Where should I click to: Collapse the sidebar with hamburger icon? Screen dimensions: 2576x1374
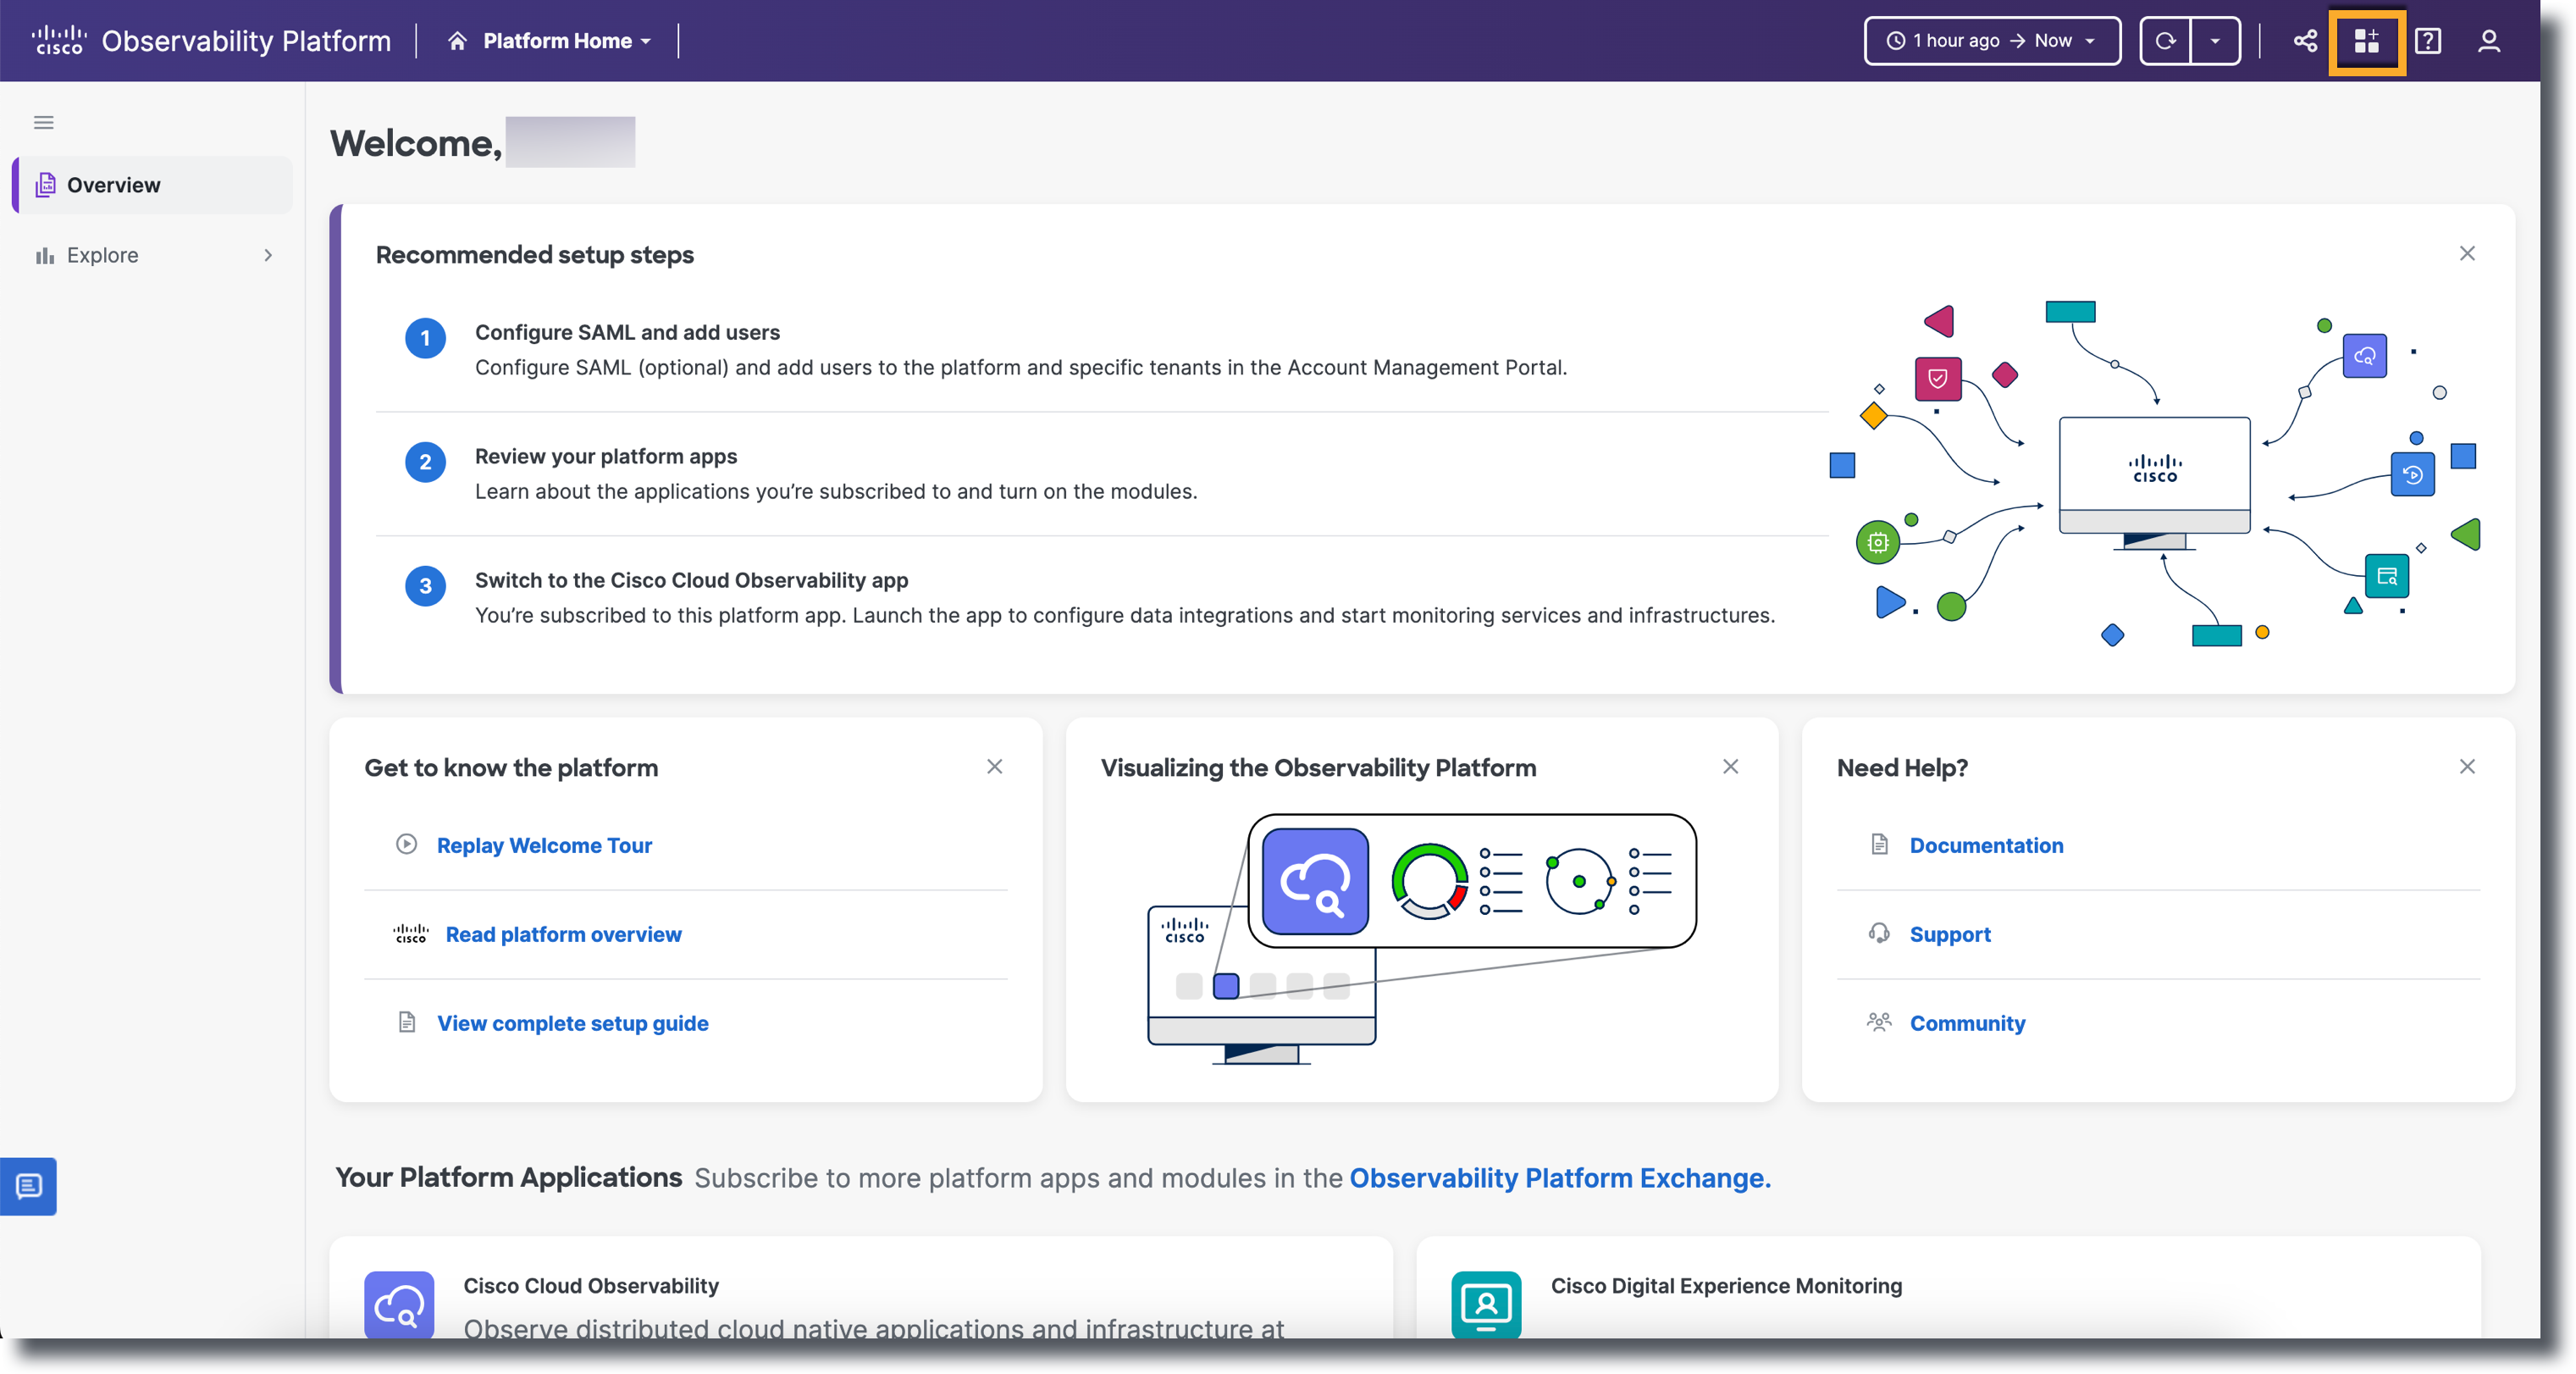tap(44, 122)
